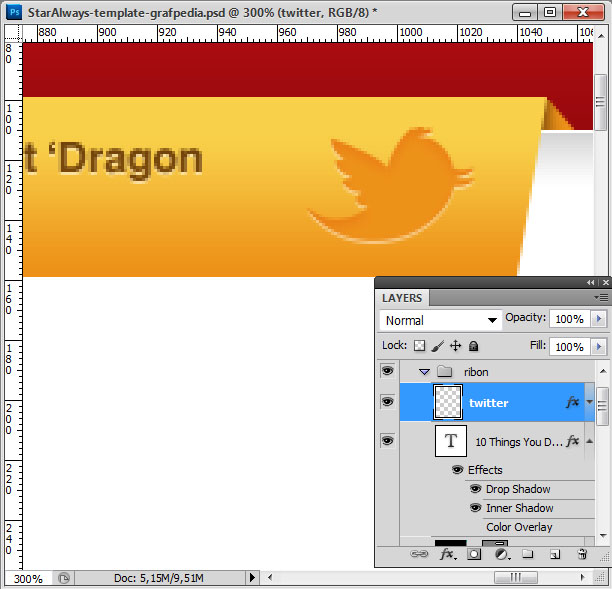This screenshot has width=612, height=589.
Task: Click the fx badge on the text layer
Action: tap(573, 441)
